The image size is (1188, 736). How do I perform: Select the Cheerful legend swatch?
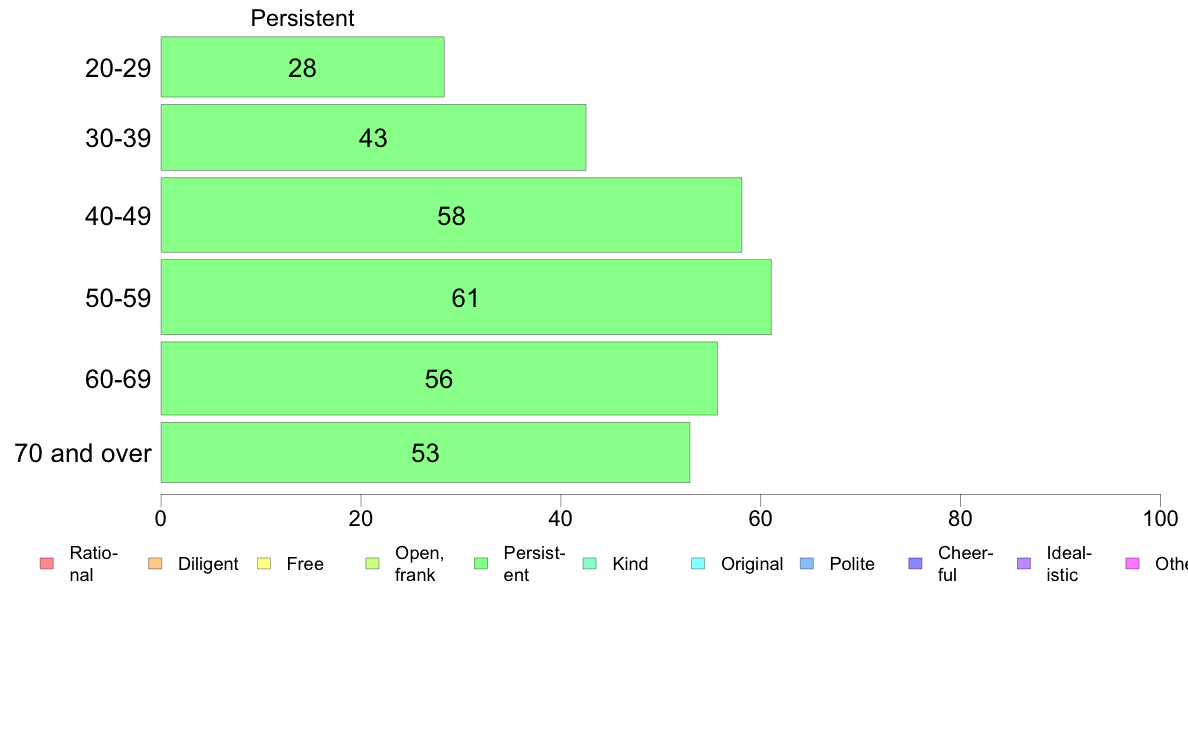pos(915,563)
